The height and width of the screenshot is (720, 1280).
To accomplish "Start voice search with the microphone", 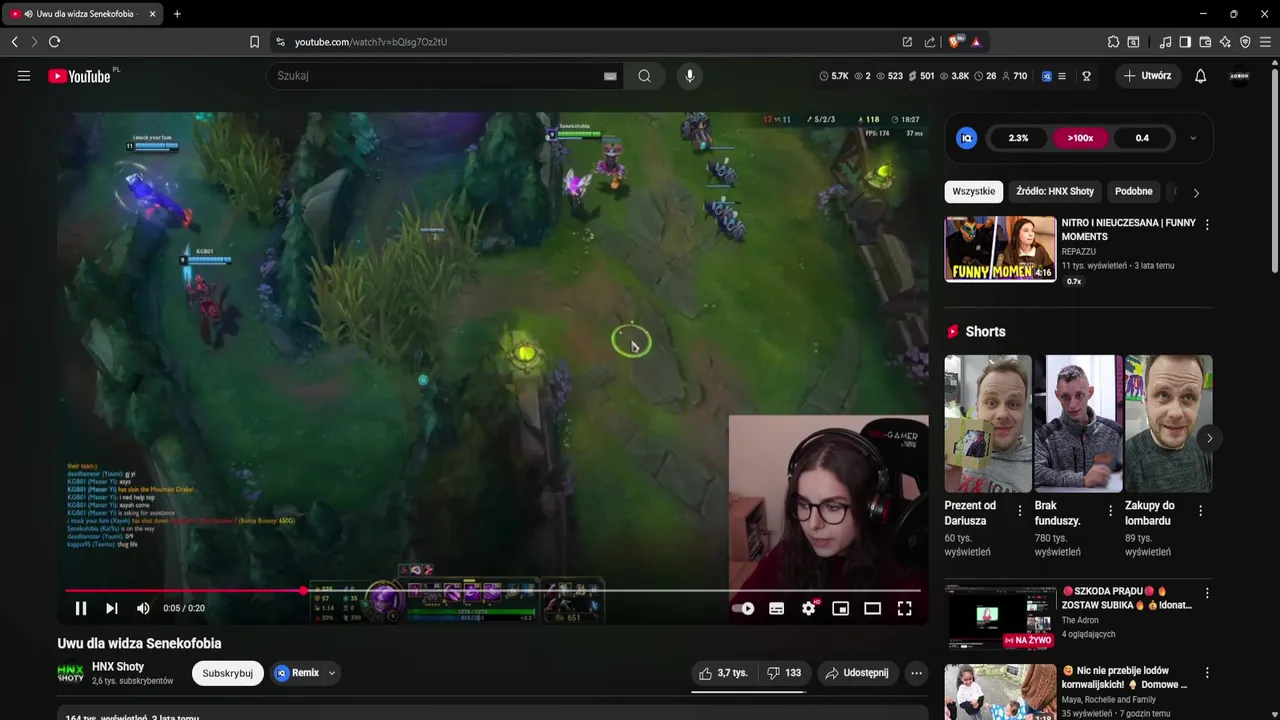I will point(689,76).
